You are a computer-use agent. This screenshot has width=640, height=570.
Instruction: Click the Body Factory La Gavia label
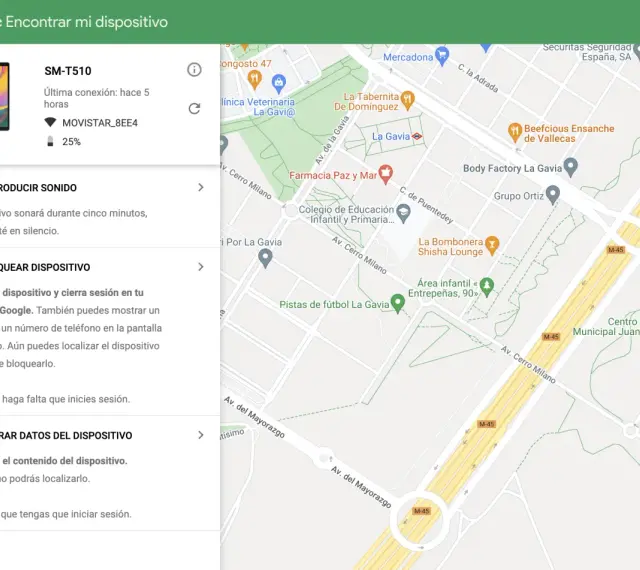click(x=512, y=168)
